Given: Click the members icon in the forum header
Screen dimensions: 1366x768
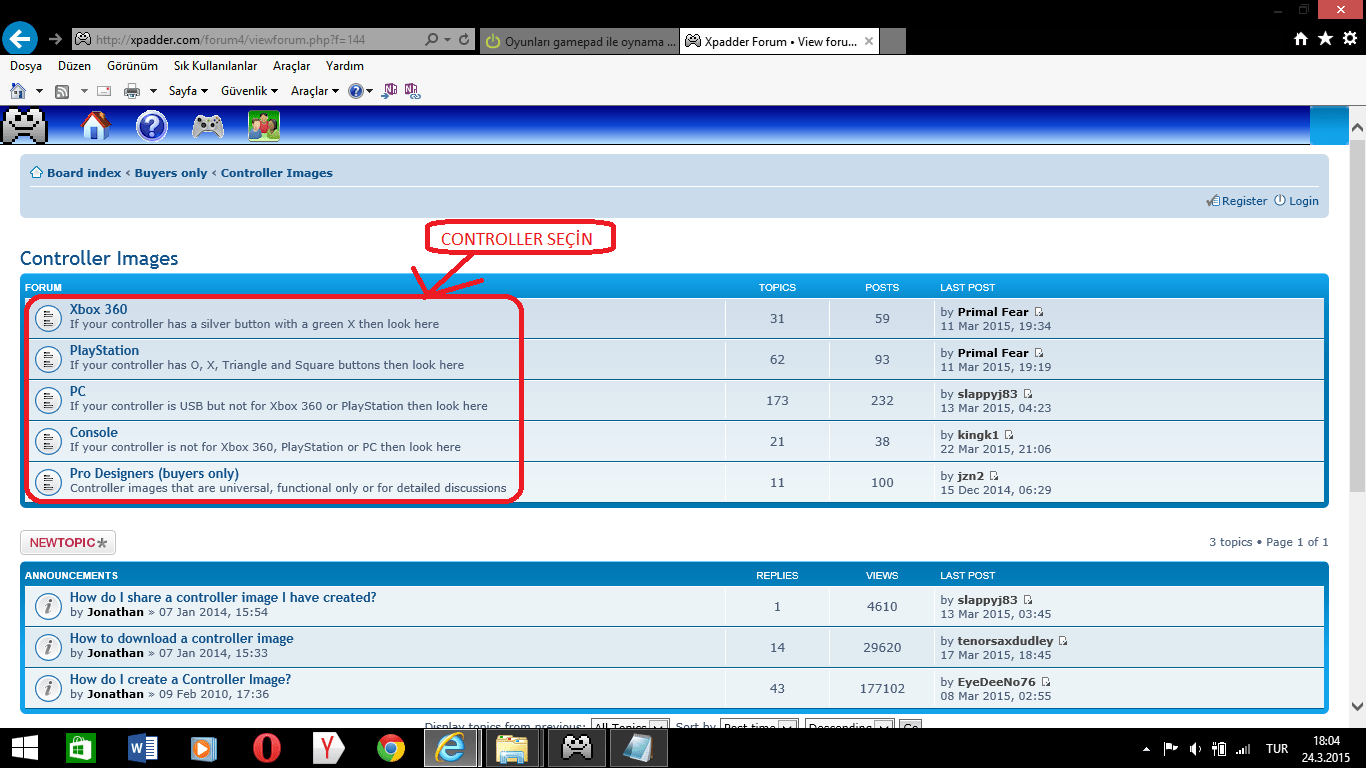Looking at the screenshot, I should (x=264, y=126).
